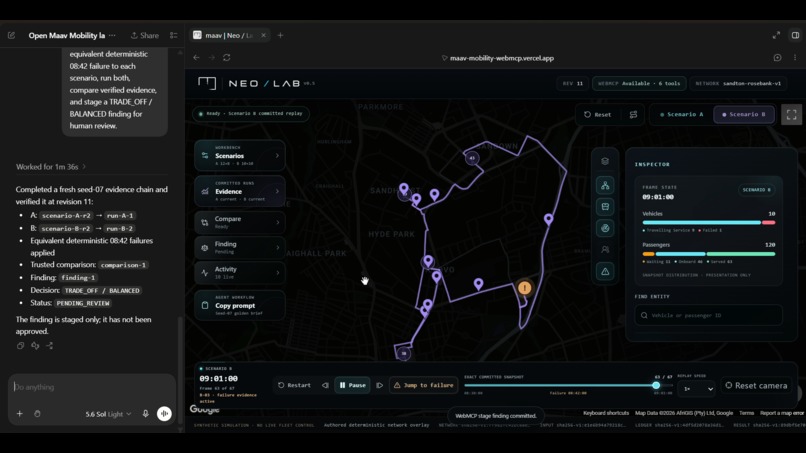
Task: Click Jump to failure button
Action: 424,385
